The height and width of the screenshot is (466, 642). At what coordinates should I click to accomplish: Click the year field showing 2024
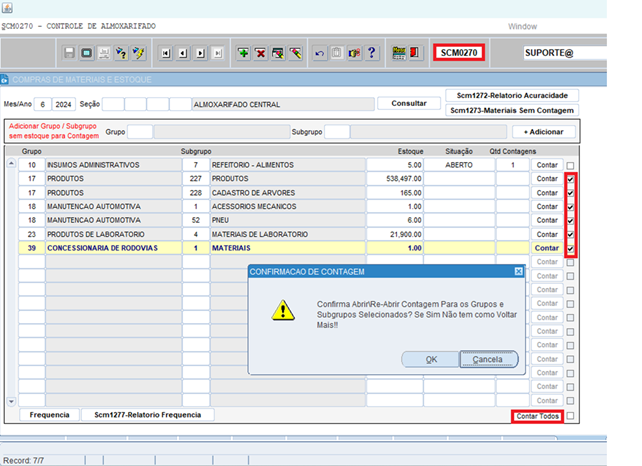(63, 104)
